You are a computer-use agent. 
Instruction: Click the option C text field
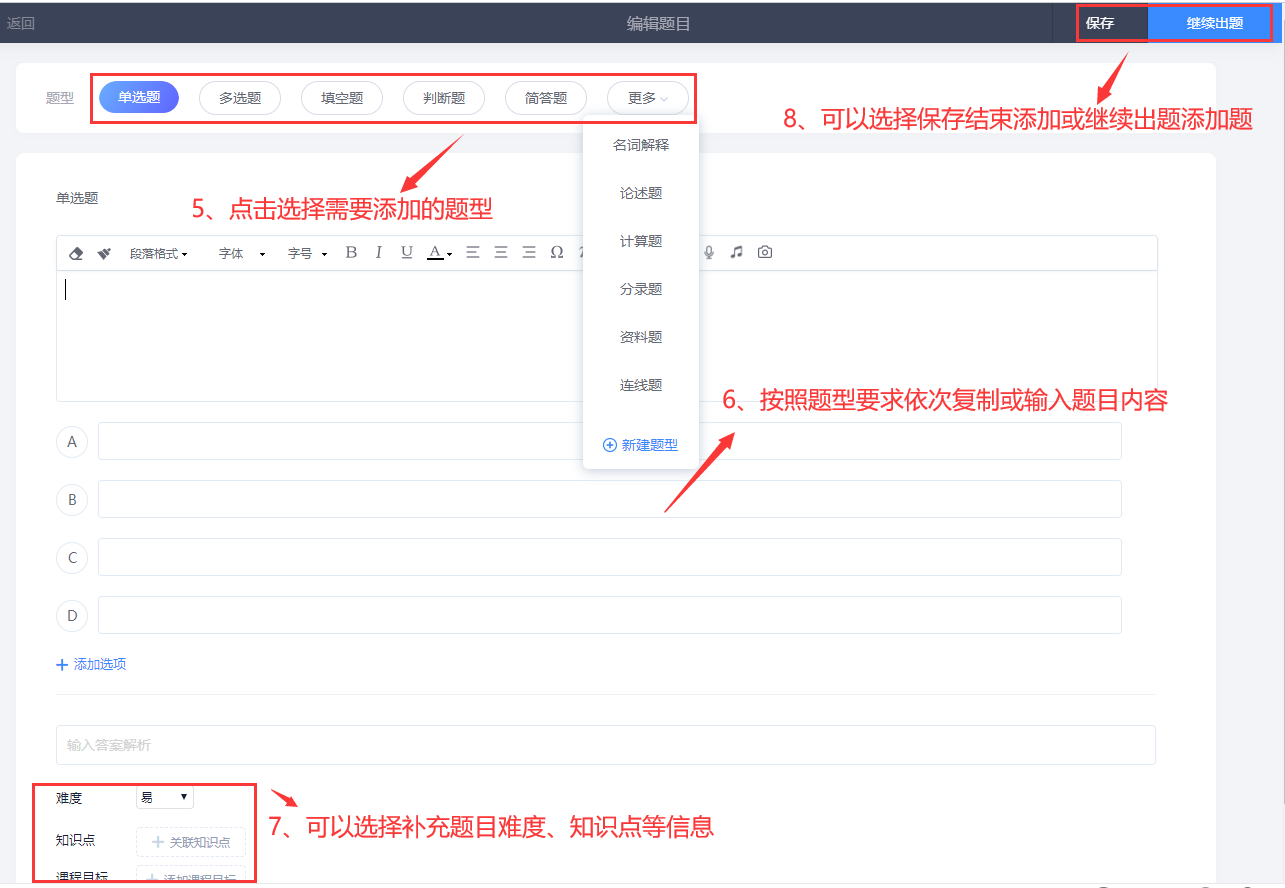coord(609,557)
